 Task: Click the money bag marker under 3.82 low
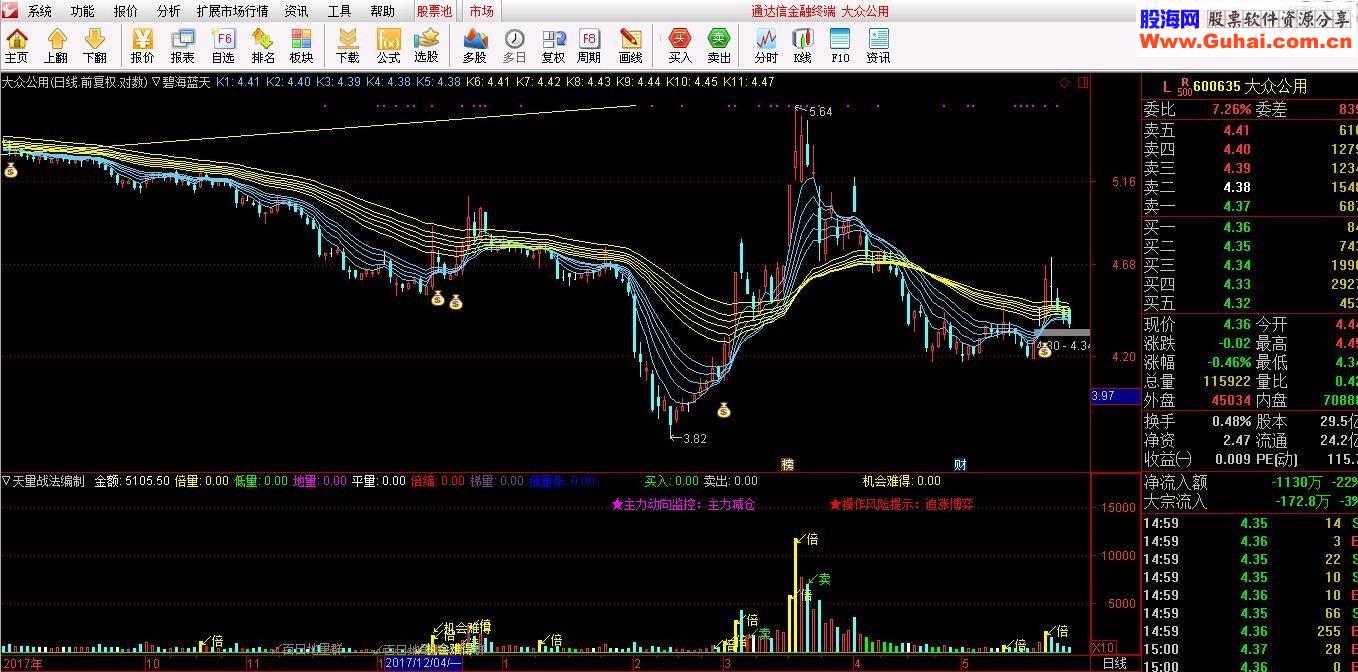click(724, 409)
